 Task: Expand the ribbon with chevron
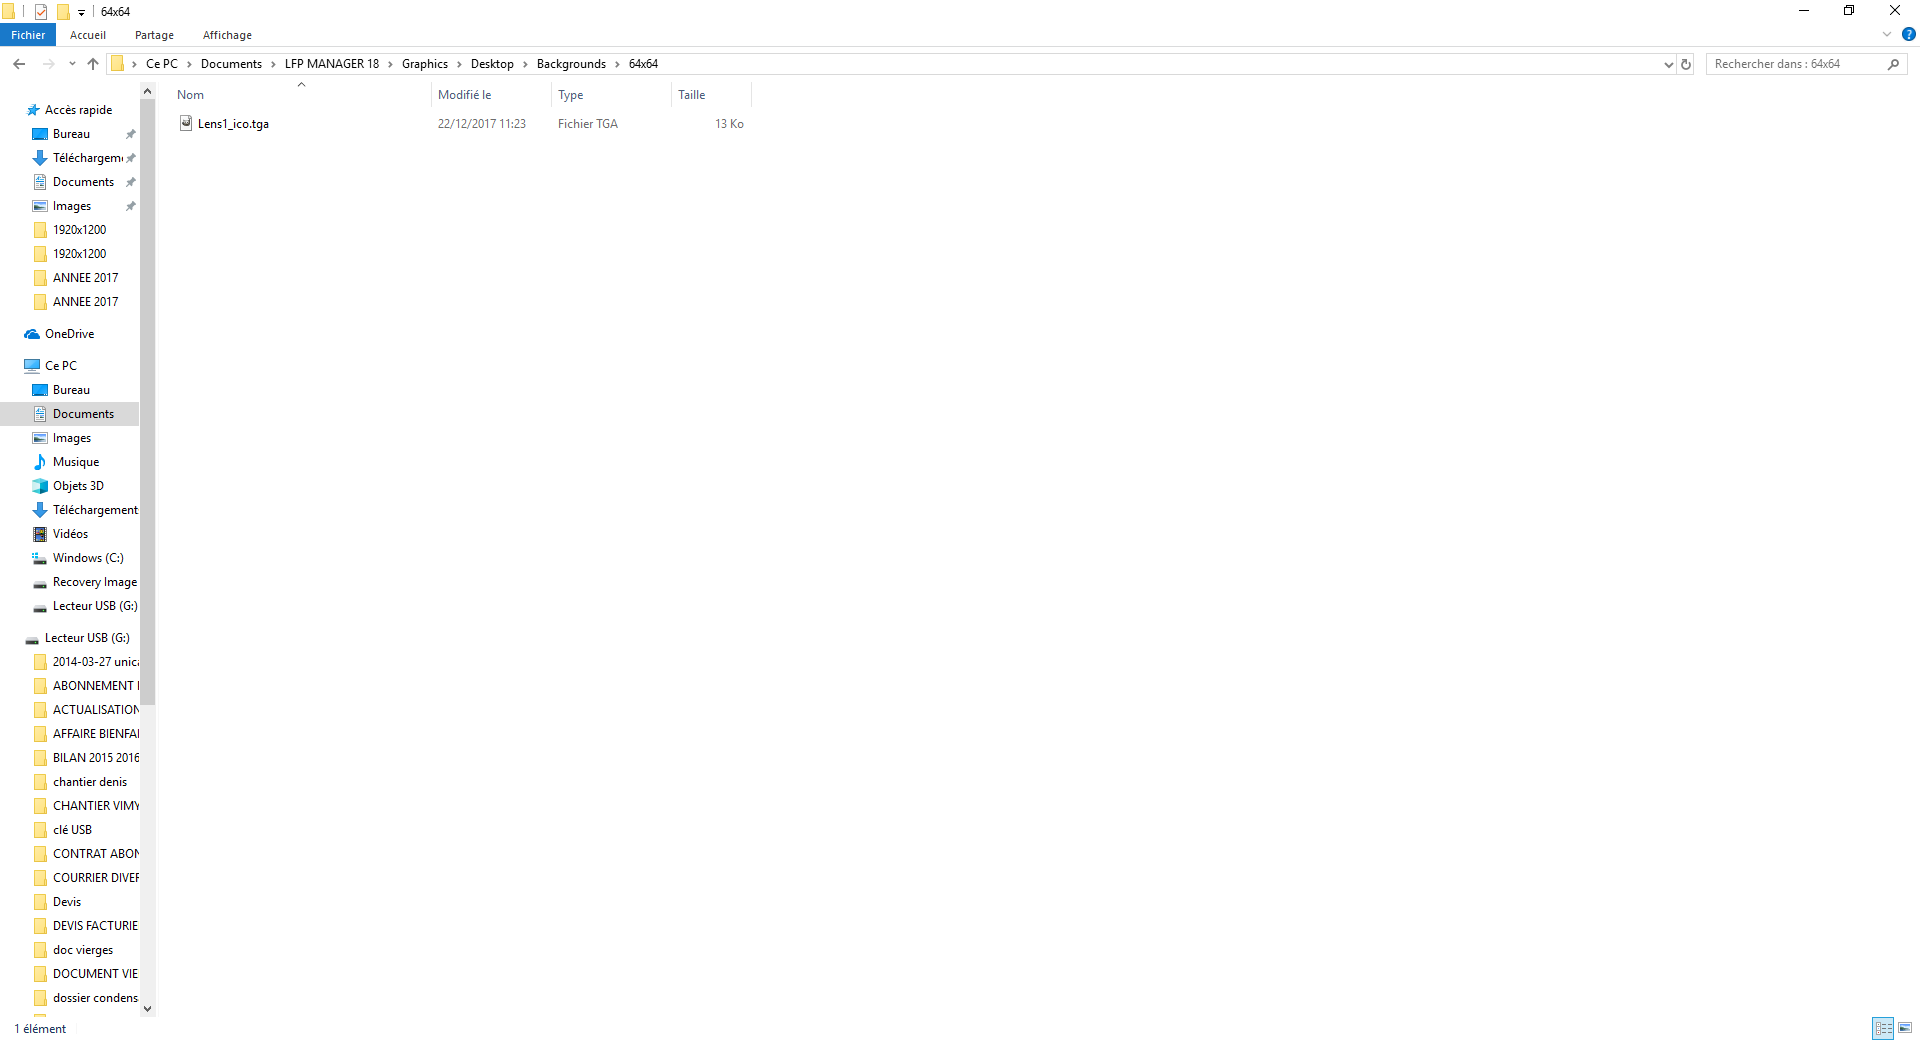[x=1887, y=34]
